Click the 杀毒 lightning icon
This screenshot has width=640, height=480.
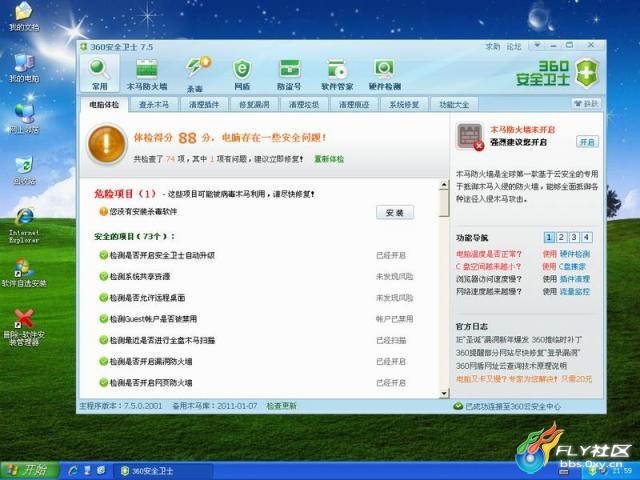(x=196, y=73)
